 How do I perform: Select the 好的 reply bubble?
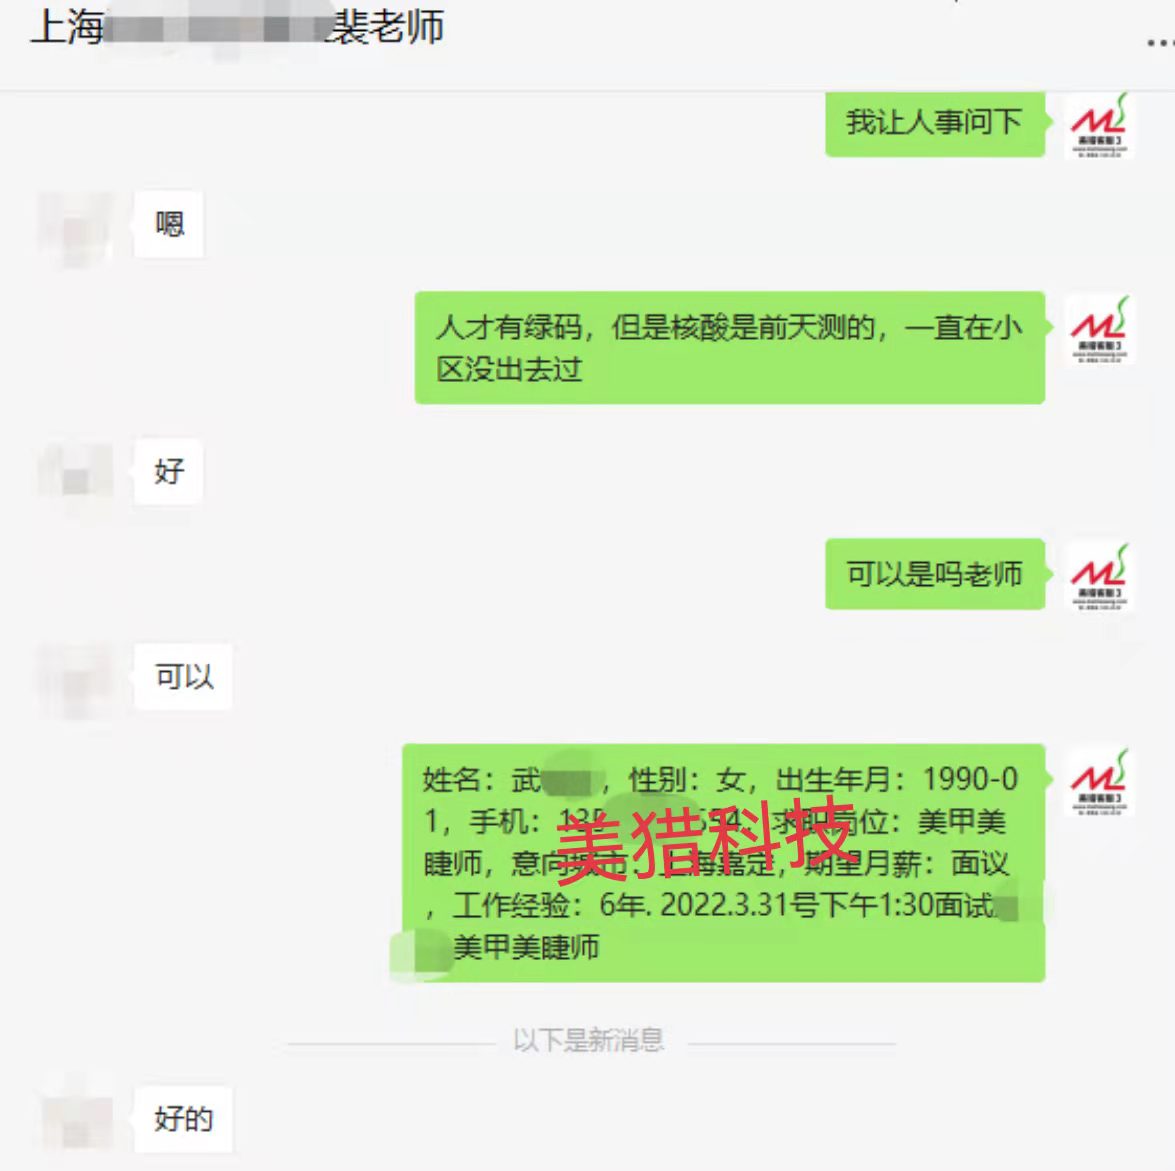coord(184,1119)
